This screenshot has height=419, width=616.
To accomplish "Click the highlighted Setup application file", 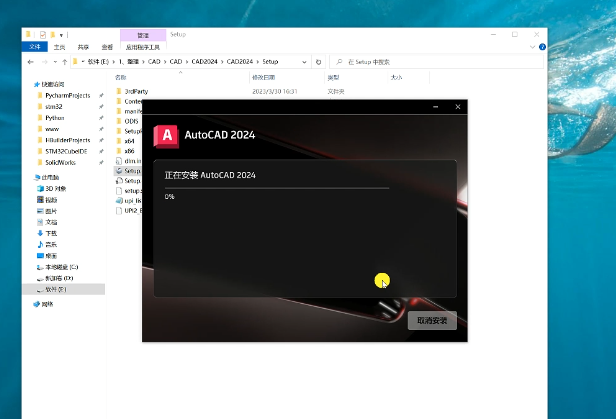I will pyautogui.click(x=128, y=171).
